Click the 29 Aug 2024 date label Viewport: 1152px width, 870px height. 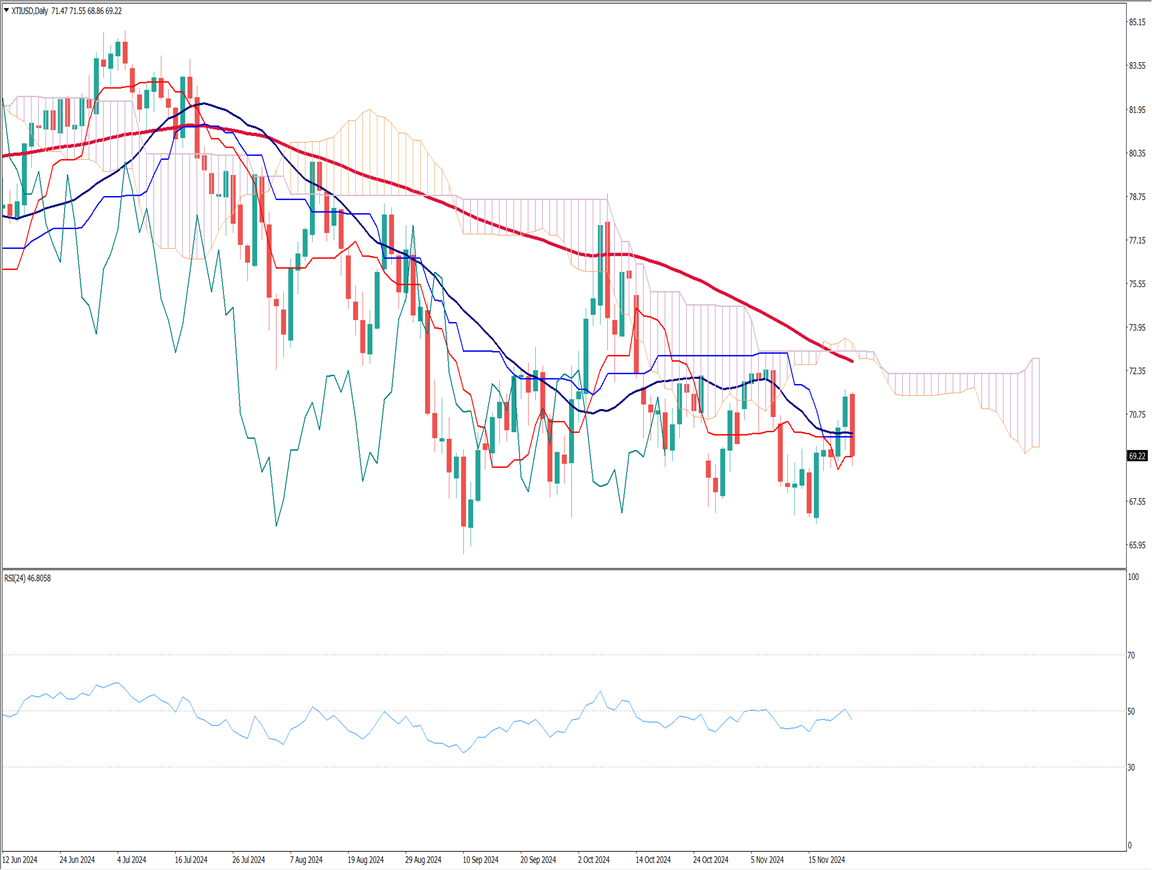tap(424, 859)
